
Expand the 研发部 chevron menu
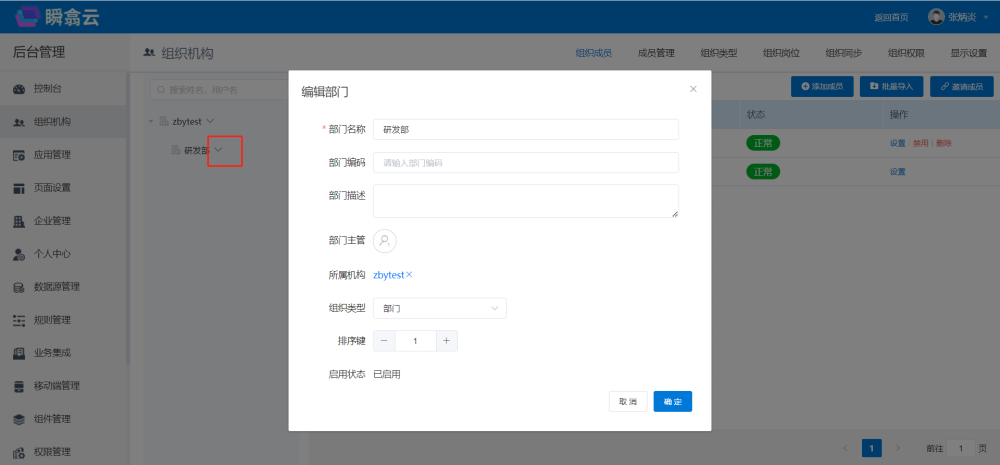pyautogui.click(x=219, y=150)
